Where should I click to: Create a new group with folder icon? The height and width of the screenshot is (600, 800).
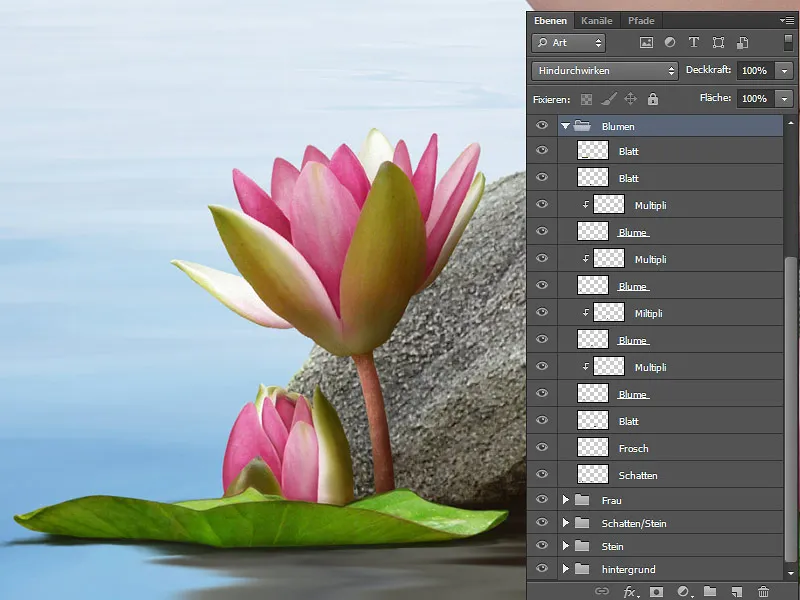(710, 591)
